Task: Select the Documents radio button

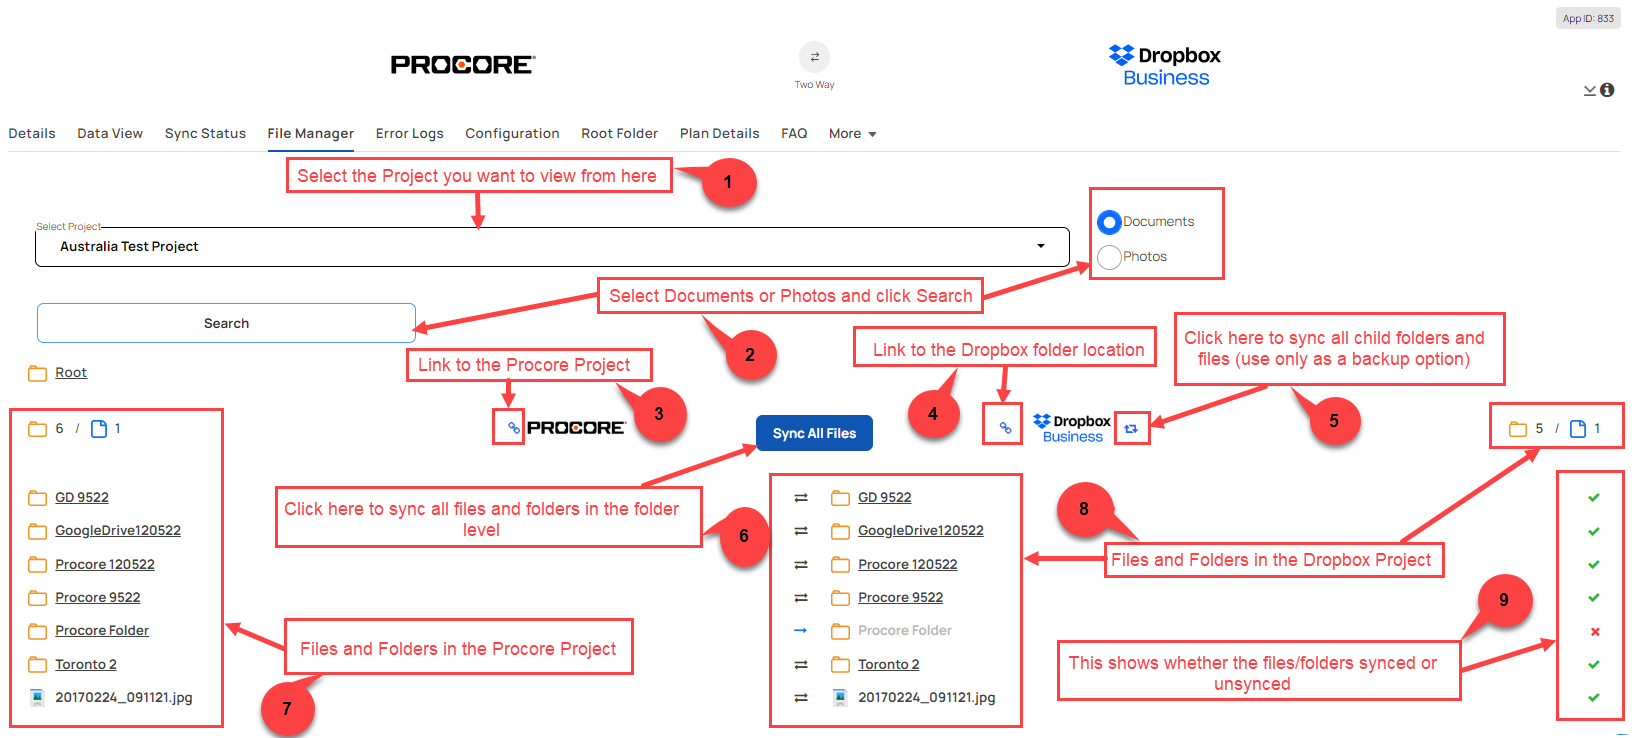Action: pyautogui.click(x=1109, y=222)
